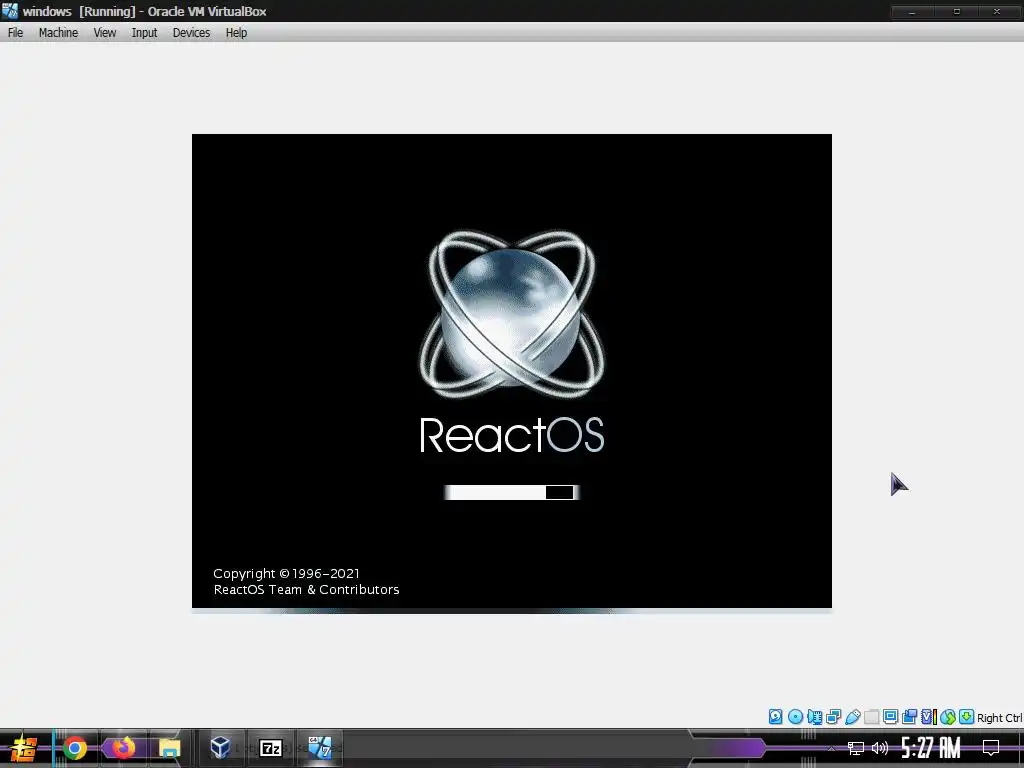Image resolution: width=1024 pixels, height=768 pixels.
Task: Minimize the VirtualBox VM window
Action: [912, 12]
